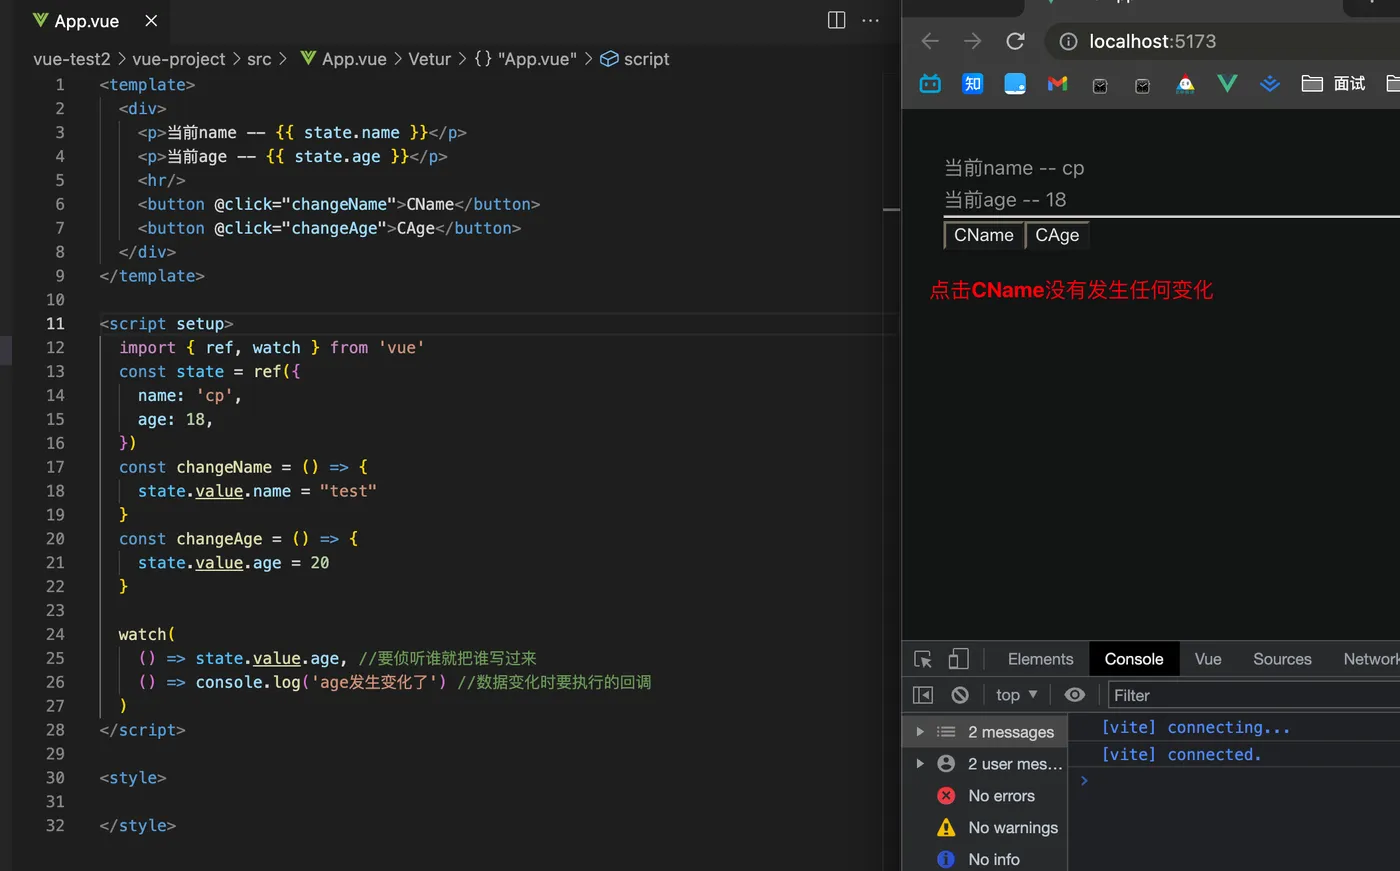The image size is (1400, 871).
Task: Open src breadcrumb segment
Action: click(x=259, y=59)
